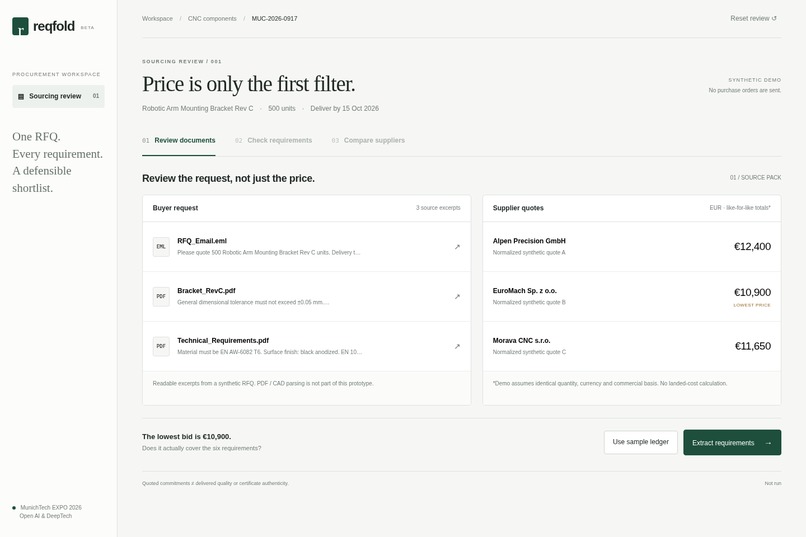Click Robotic Arm Mounting Bracket Rev C text
The height and width of the screenshot is (537, 806).
click(197, 108)
